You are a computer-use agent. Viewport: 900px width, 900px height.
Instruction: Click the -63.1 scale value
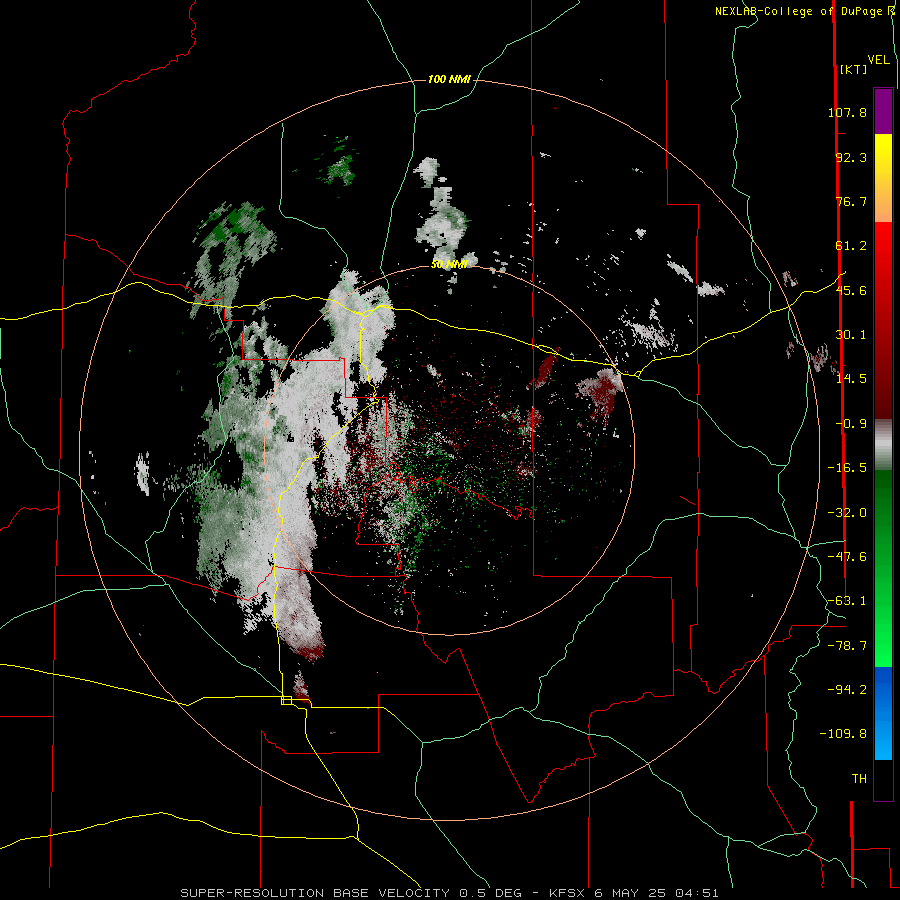(x=847, y=601)
